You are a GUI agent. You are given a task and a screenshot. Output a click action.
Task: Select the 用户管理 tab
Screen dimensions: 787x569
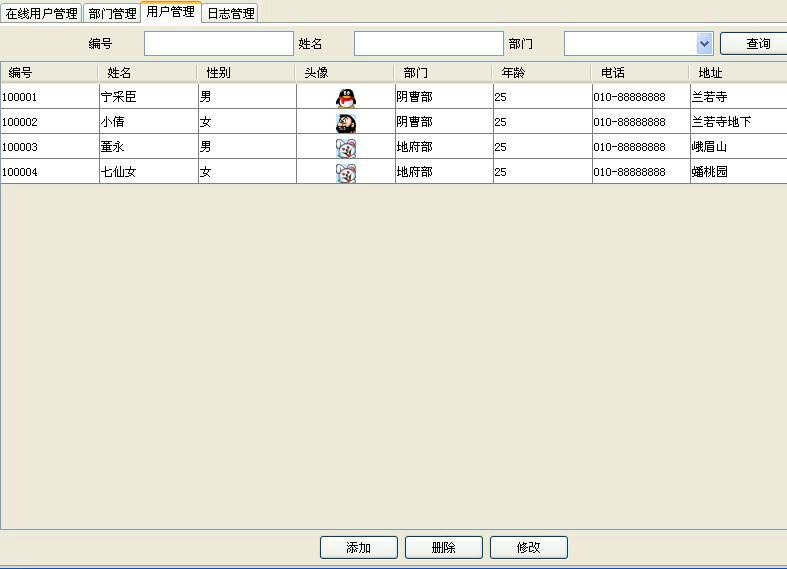point(171,12)
